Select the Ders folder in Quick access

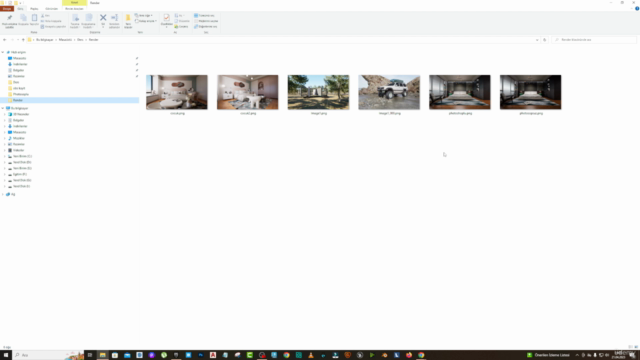(x=16, y=82)
